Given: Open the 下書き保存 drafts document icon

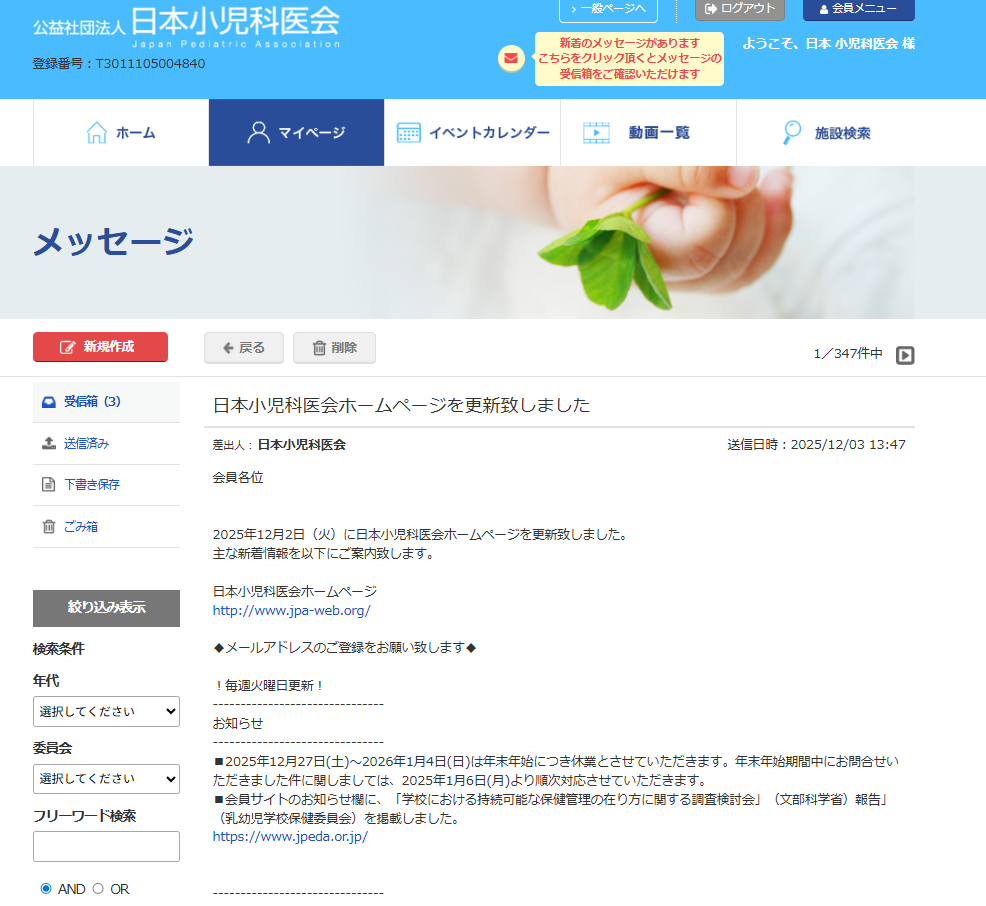Looking at the screenshot, I should pos(50,484).
